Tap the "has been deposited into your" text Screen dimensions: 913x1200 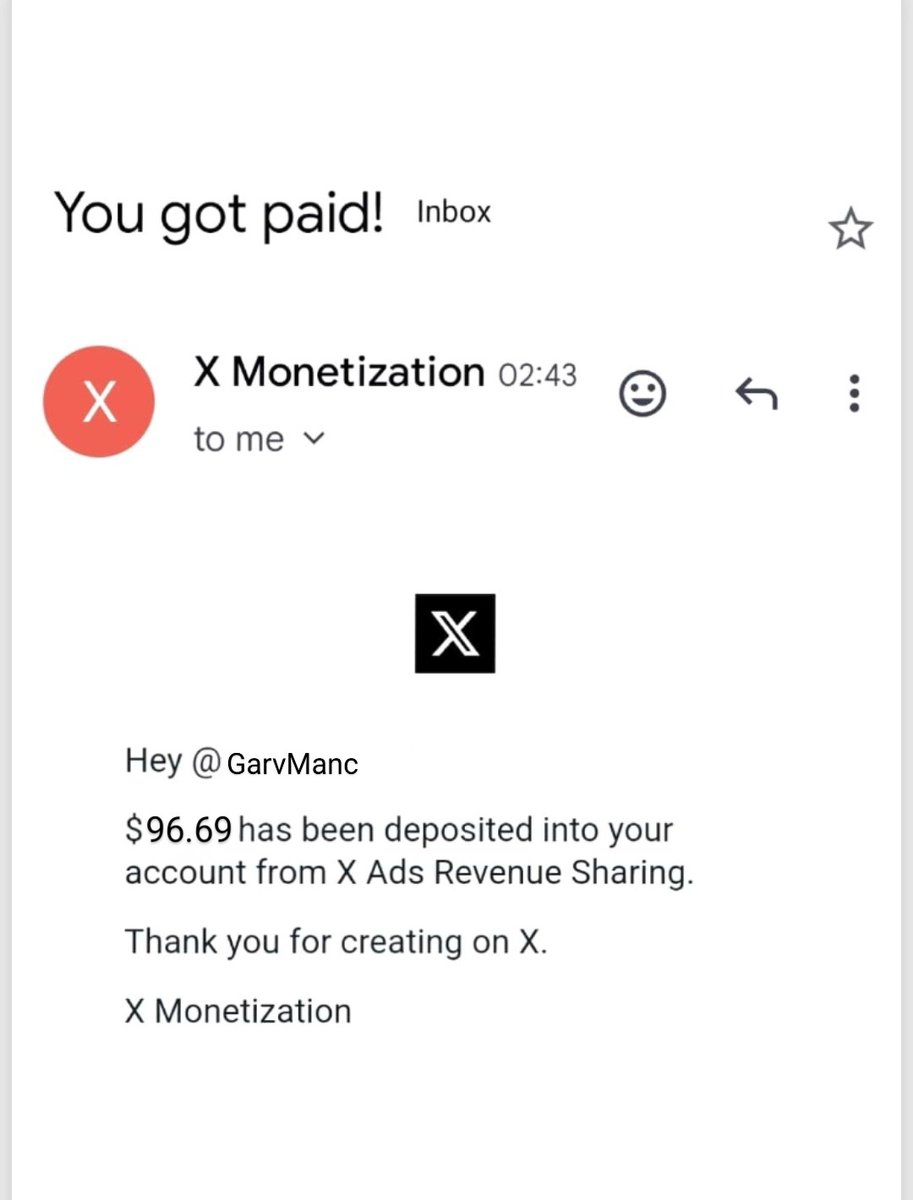pos(456,831)
